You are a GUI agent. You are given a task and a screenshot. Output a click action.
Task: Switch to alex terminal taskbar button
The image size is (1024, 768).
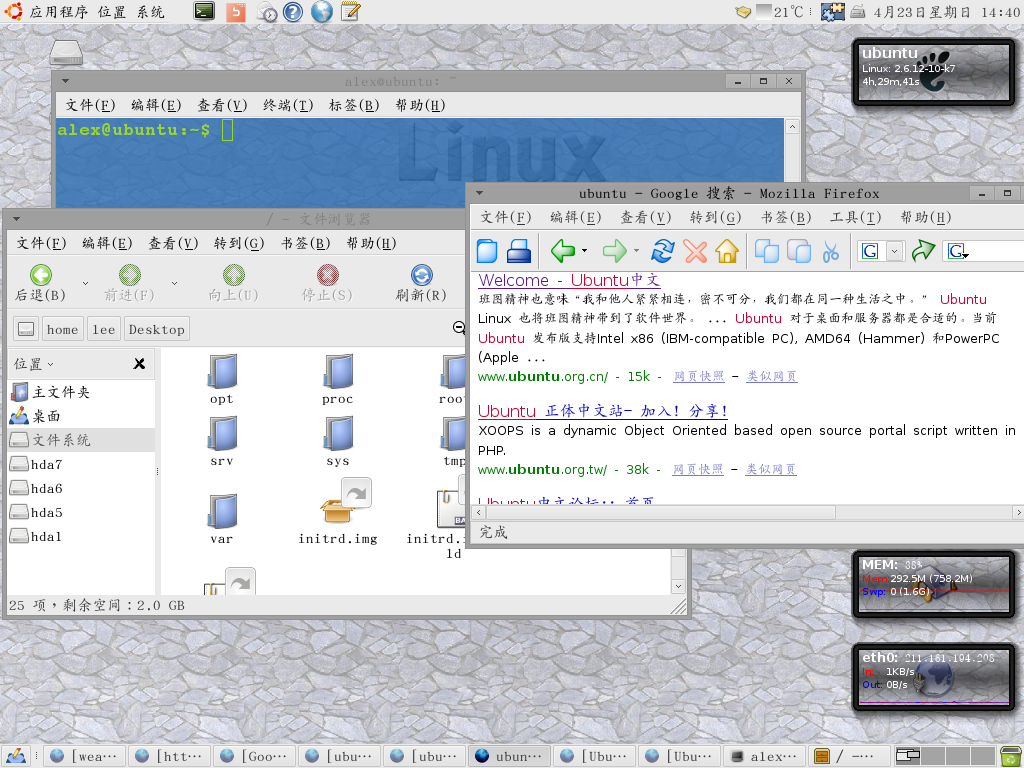click(x=765, y=756)
